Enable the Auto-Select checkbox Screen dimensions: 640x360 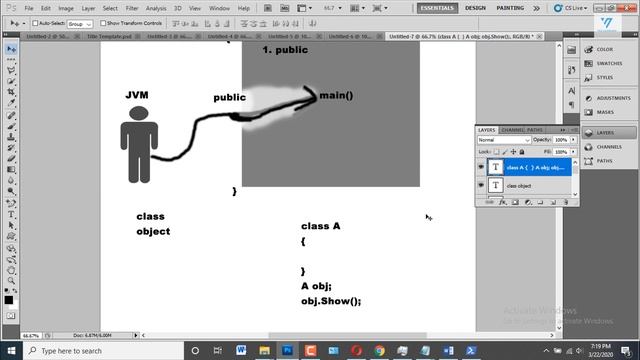[35, 23]
